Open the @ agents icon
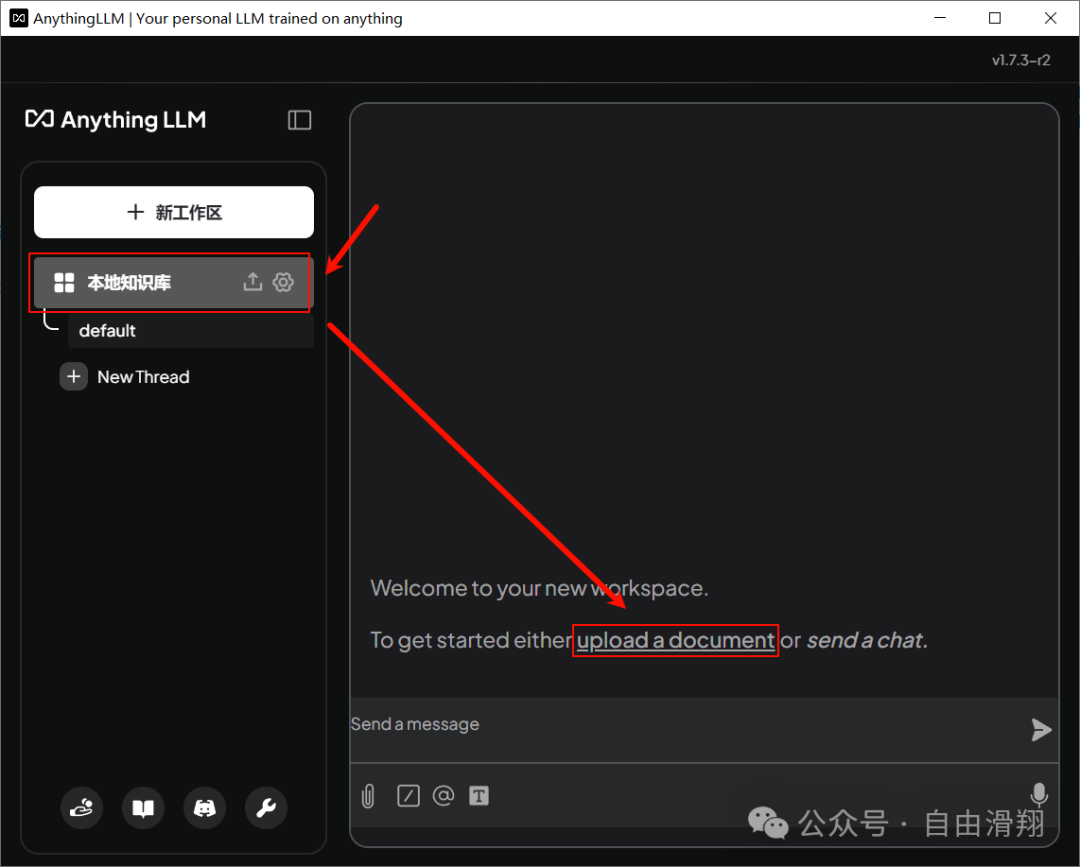The image size is (1080, 867). [x=444, y=795]
